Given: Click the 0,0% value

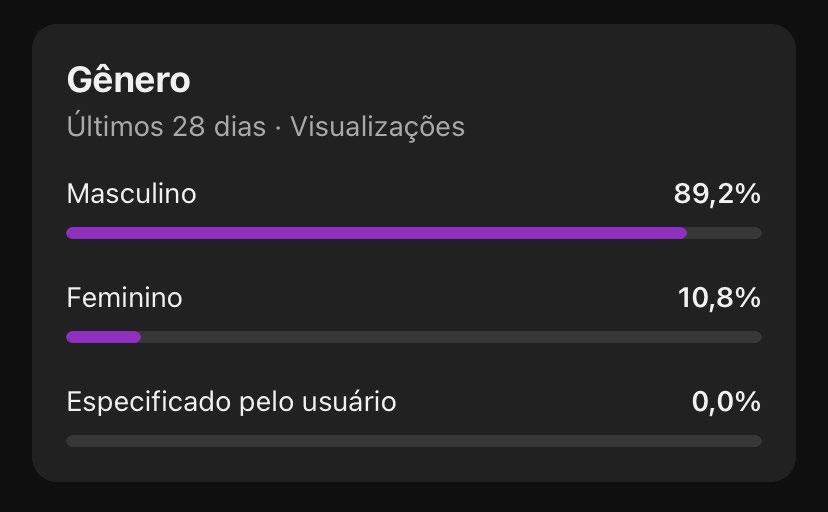Looking at the screenshot, I should 726,402.
